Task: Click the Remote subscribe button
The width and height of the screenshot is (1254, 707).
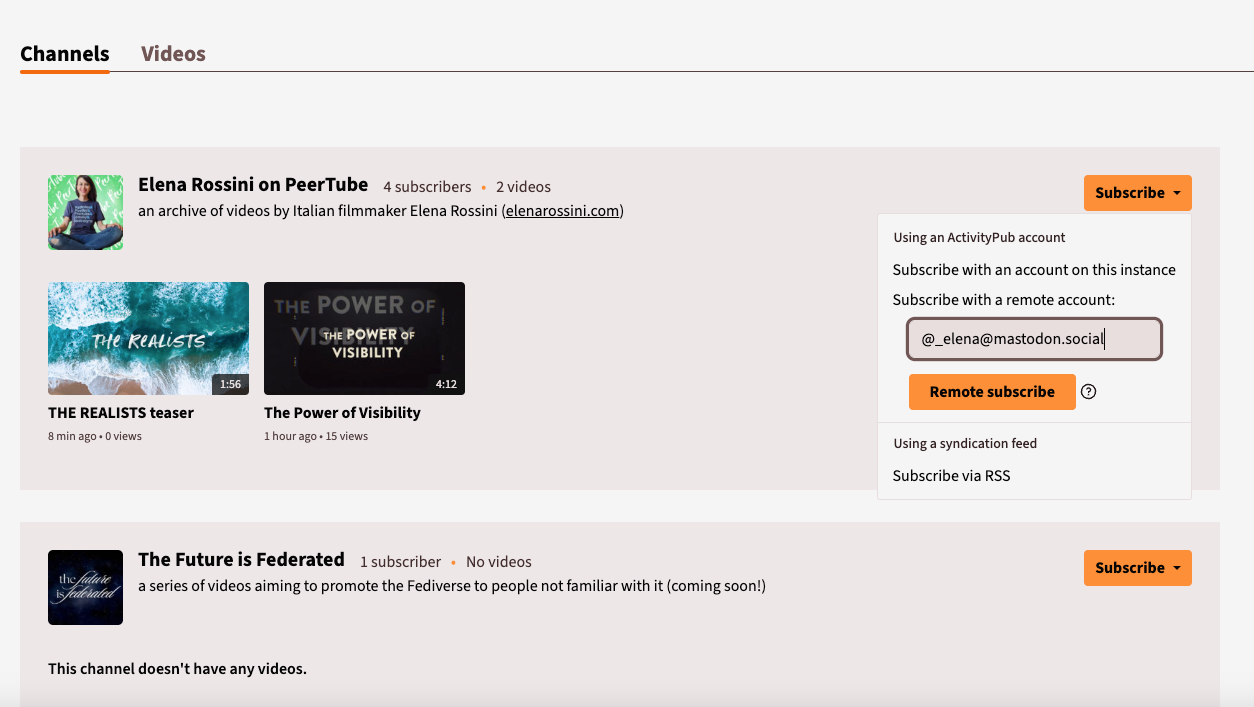Action: pos(991,391)
